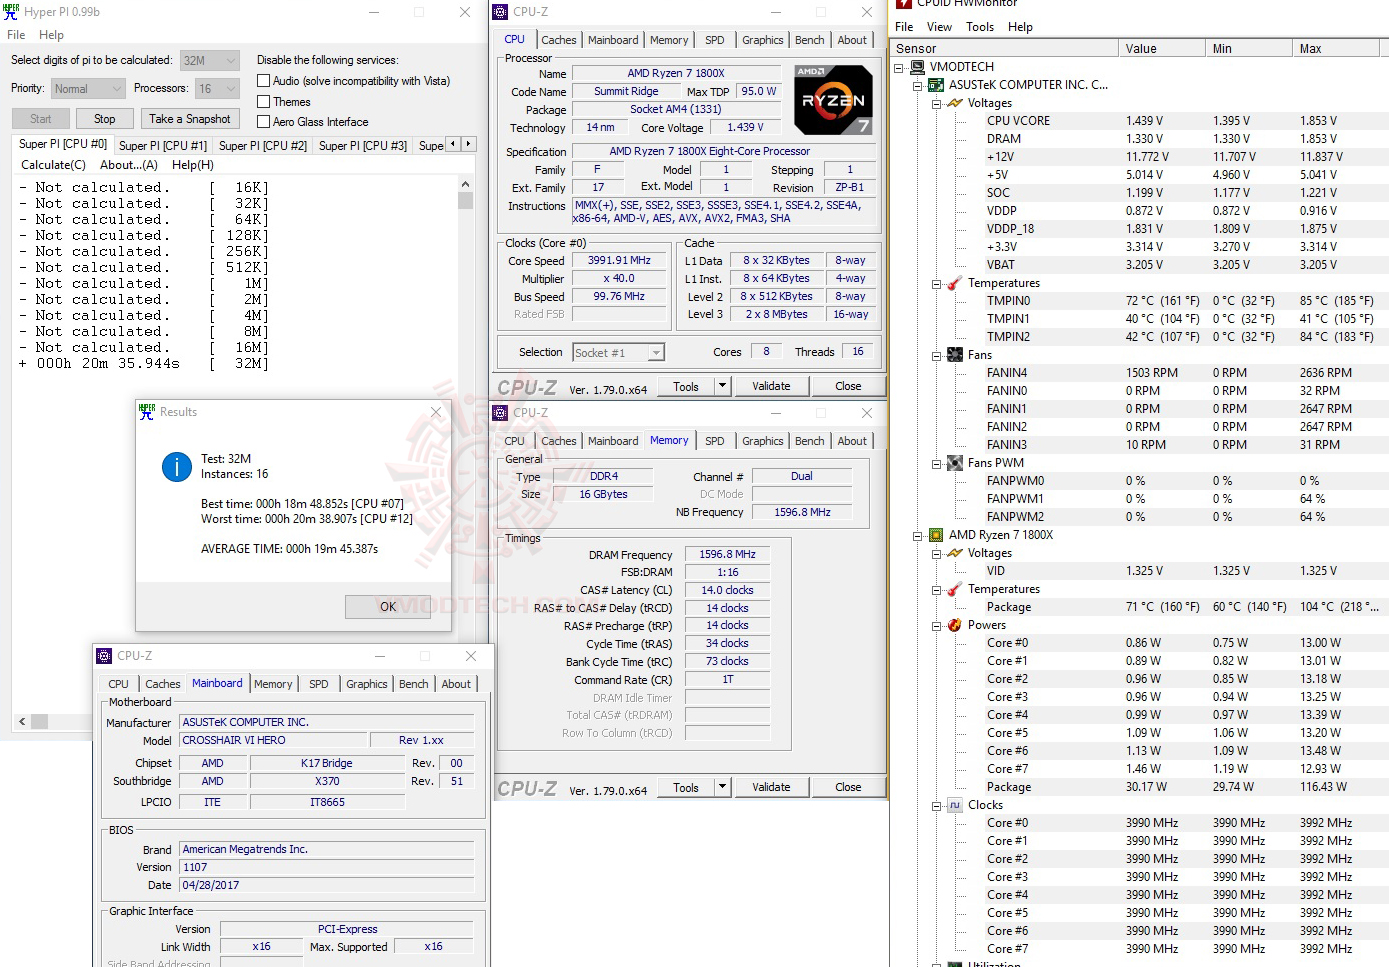
Task: Collapse the AMD Ryzen 7 1800X node
Action: [918, 535]
